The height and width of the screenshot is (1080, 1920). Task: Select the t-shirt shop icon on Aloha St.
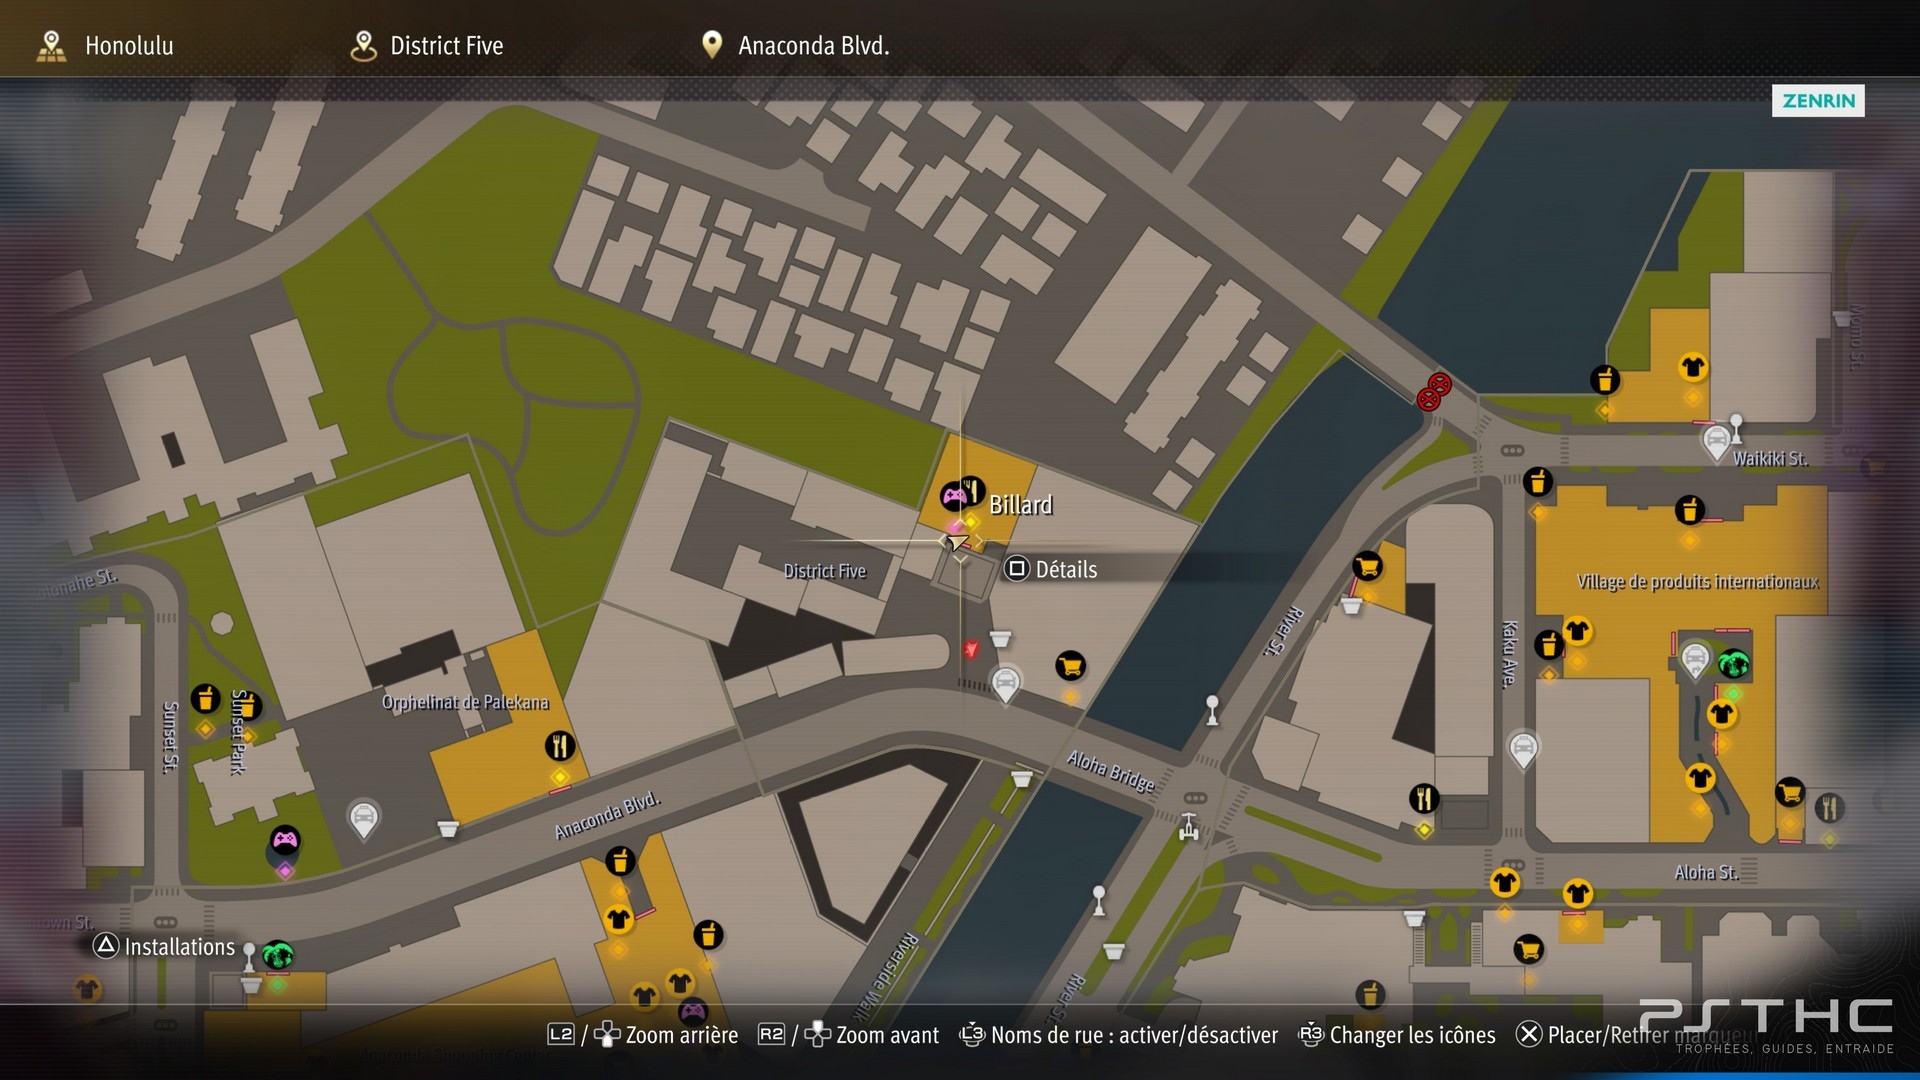1577,893
